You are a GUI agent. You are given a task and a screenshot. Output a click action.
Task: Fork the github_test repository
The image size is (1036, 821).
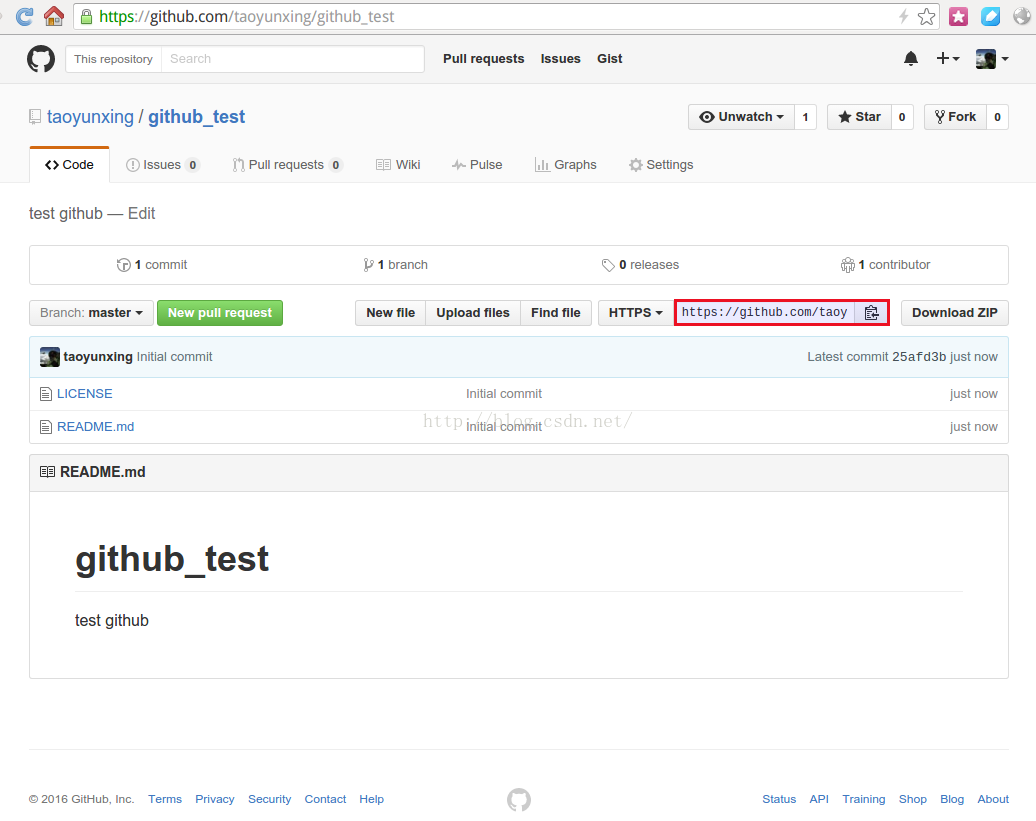pyautogui.click(x=955, y=117)
